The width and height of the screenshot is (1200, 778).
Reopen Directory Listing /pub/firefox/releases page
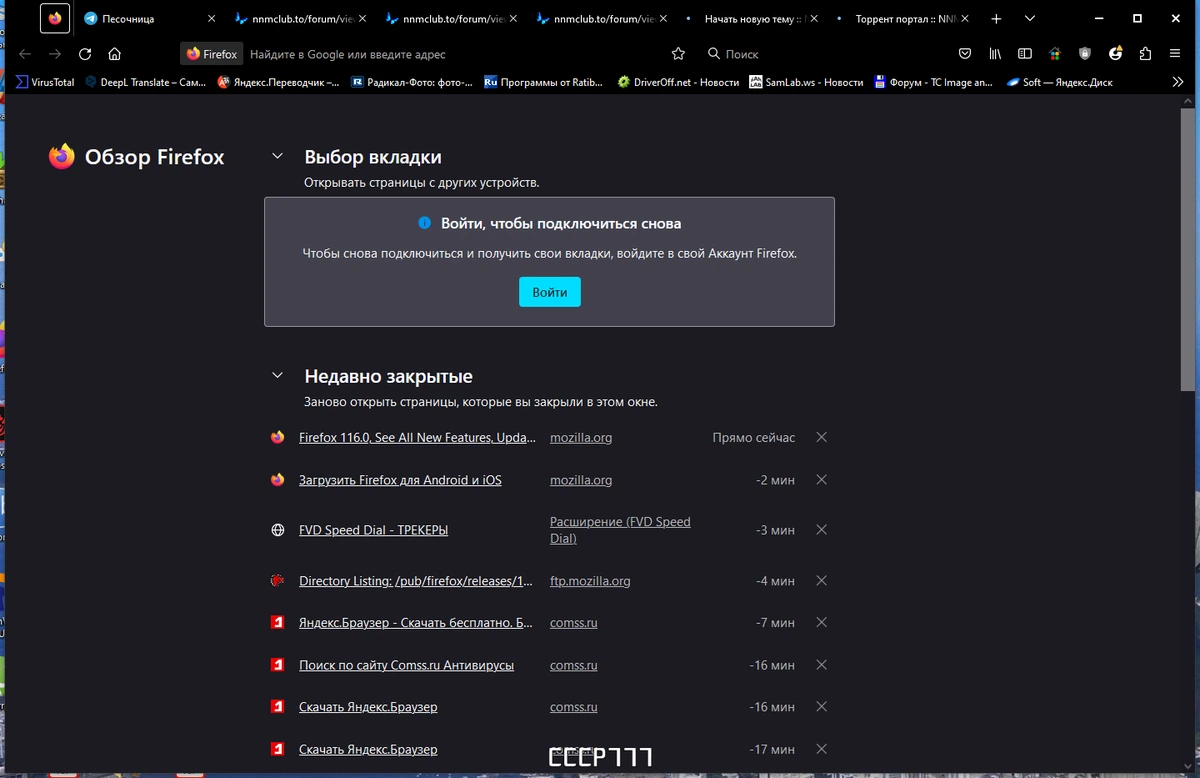pyautogui.click(x=417, y=581)
